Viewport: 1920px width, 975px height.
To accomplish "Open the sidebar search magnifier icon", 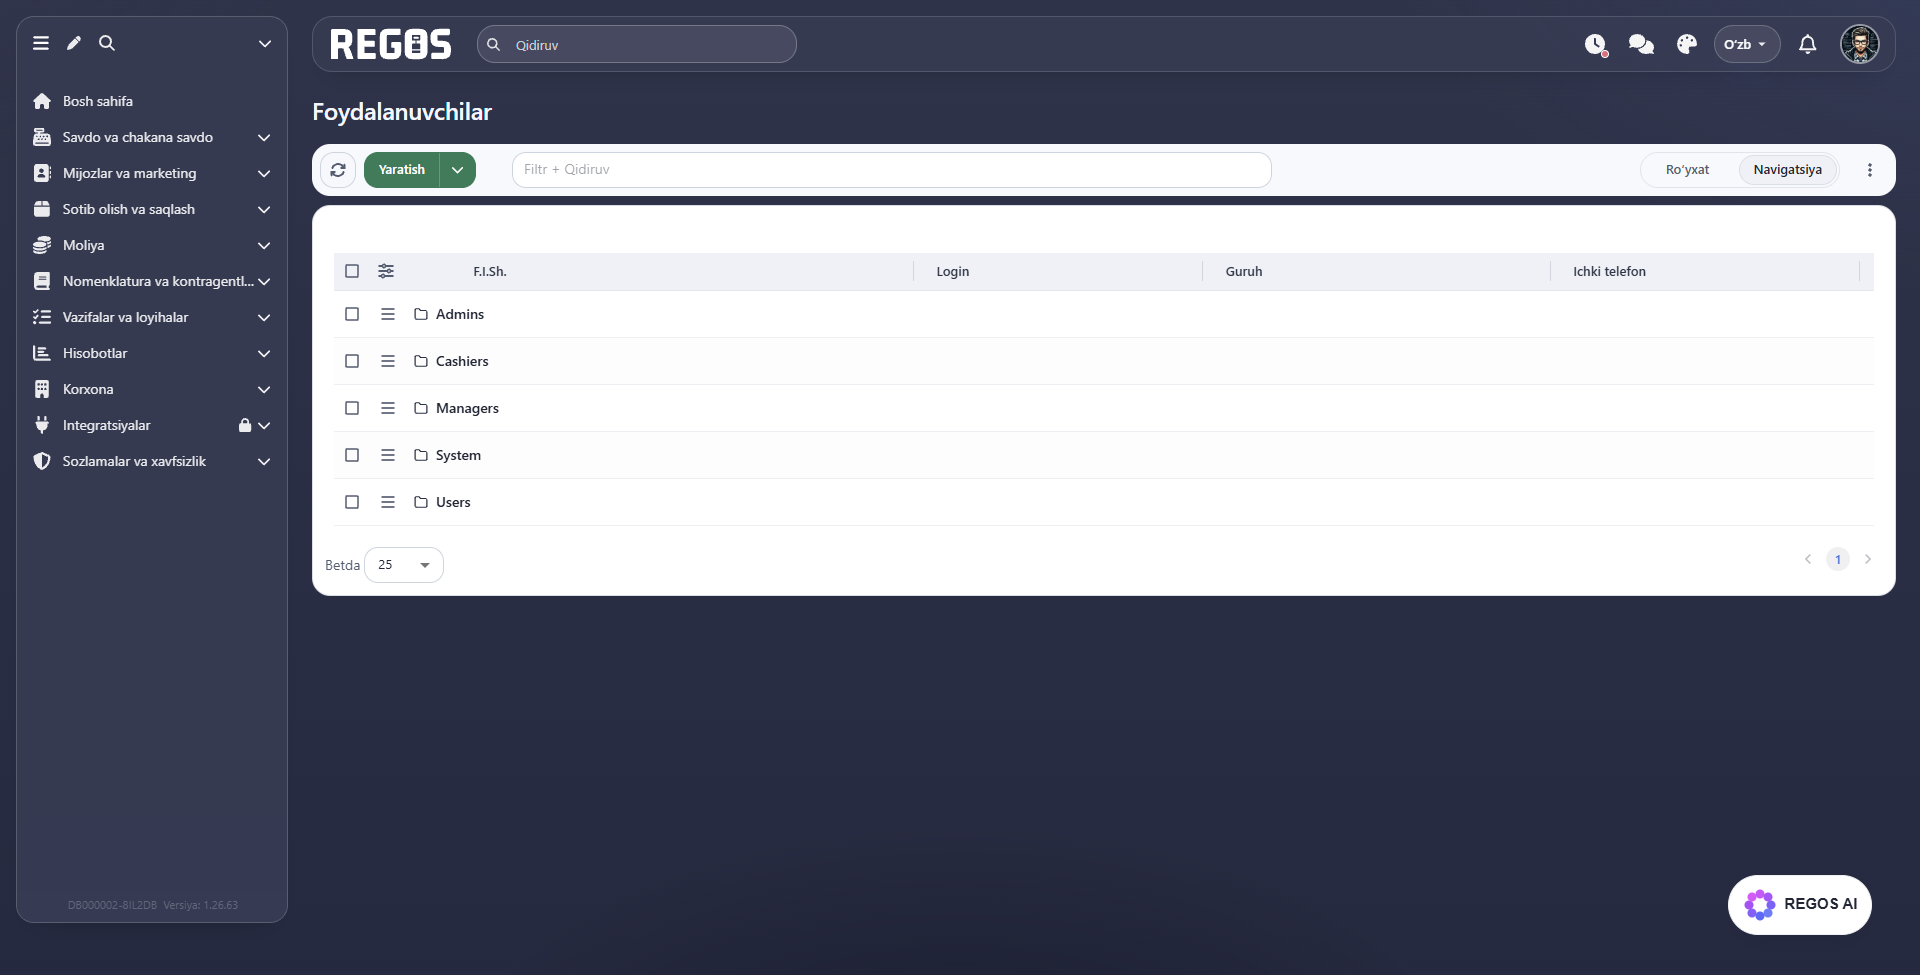I will [107, 43].
